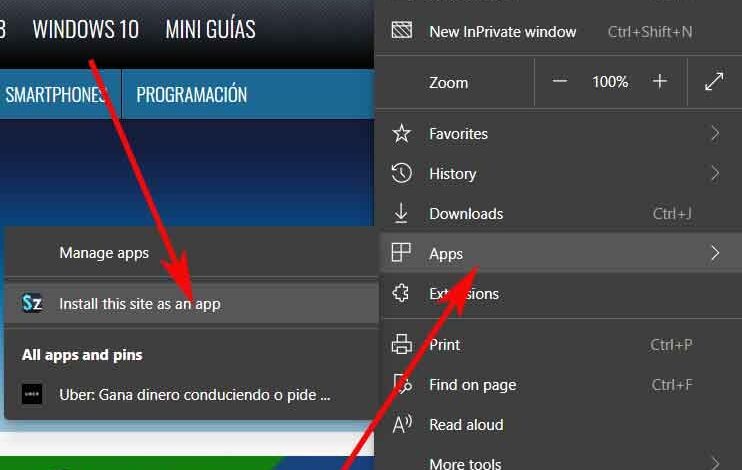Expand the Apps submenu chevron
Screen dimensions: 742x470
coord(715,253)
